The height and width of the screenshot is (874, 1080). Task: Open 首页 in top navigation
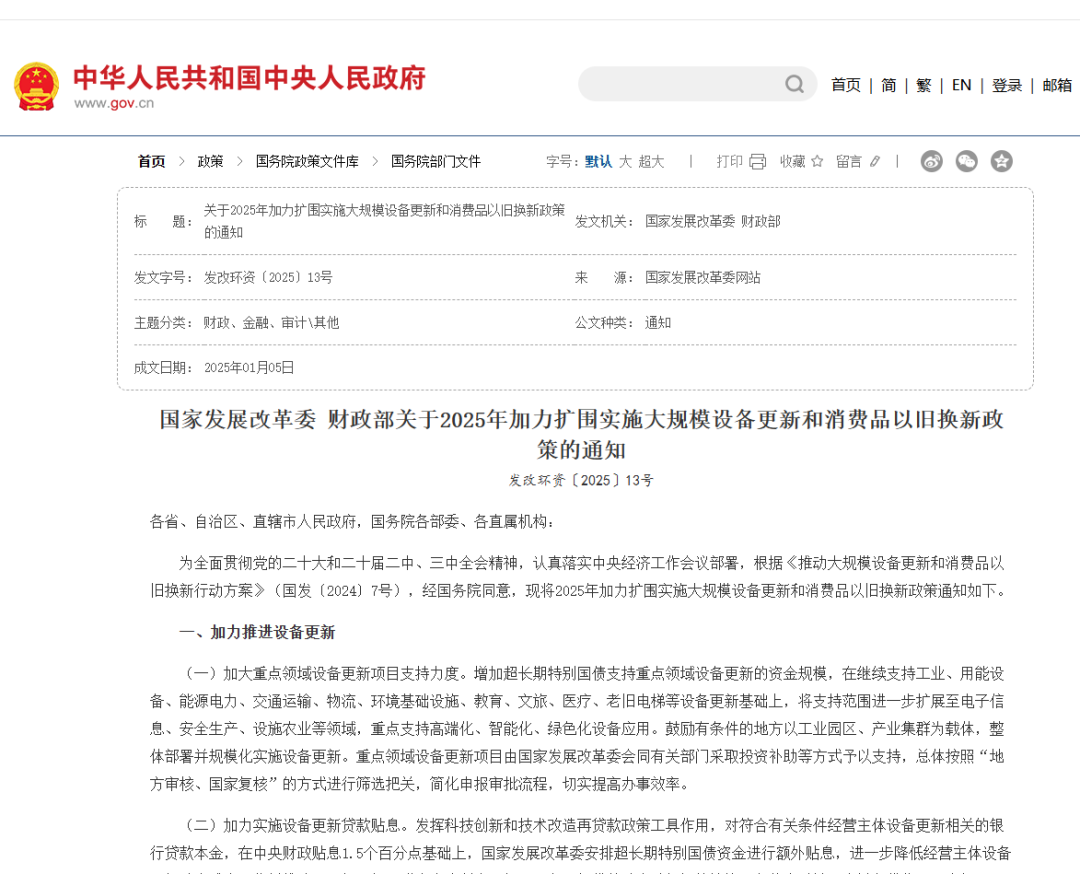coord(845,85)
